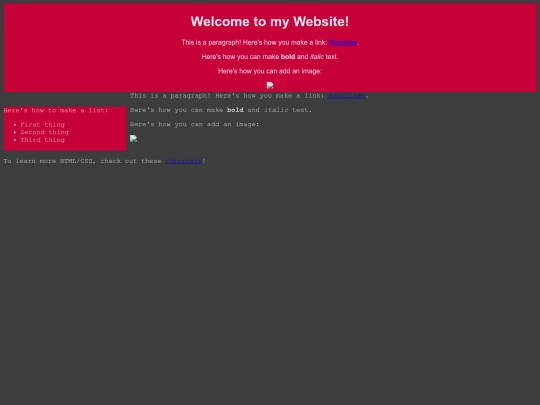Open the Neocities link in the gray paragraph

click(x=347, y=96)
